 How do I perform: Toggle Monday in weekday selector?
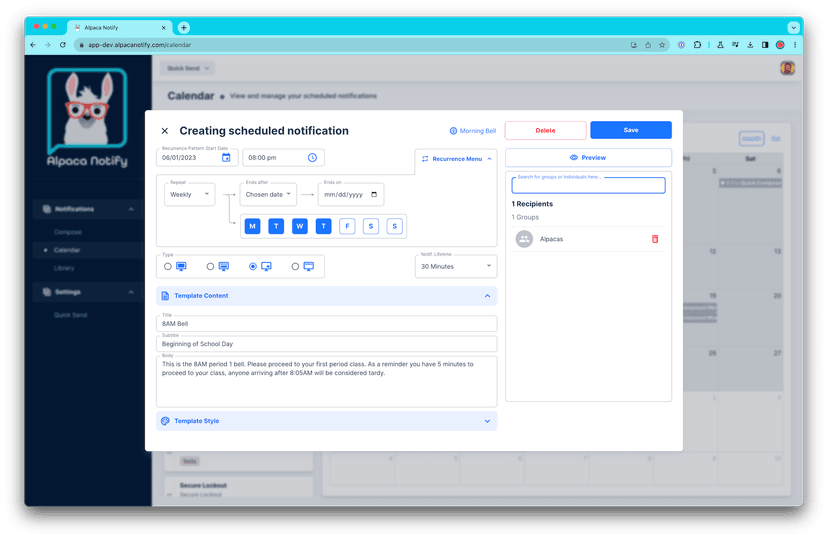click(252, 226)
